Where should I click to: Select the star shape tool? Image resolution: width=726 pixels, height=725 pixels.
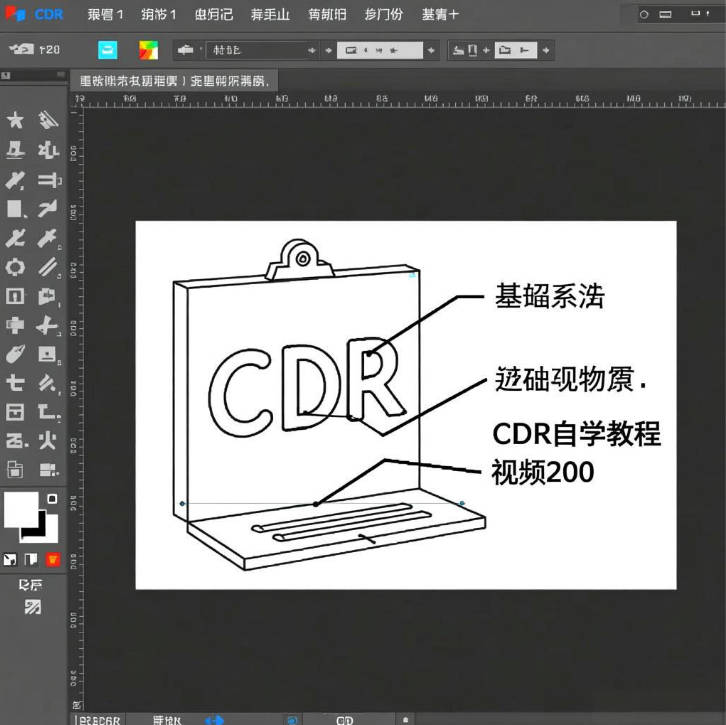[x=15, y=121]
